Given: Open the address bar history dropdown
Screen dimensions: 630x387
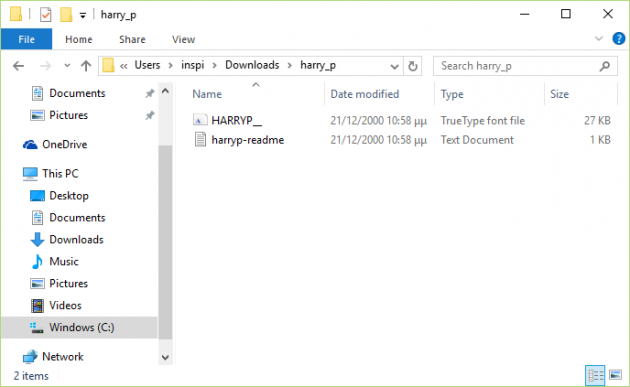Looking at the screenshot, I should point(394,66).
